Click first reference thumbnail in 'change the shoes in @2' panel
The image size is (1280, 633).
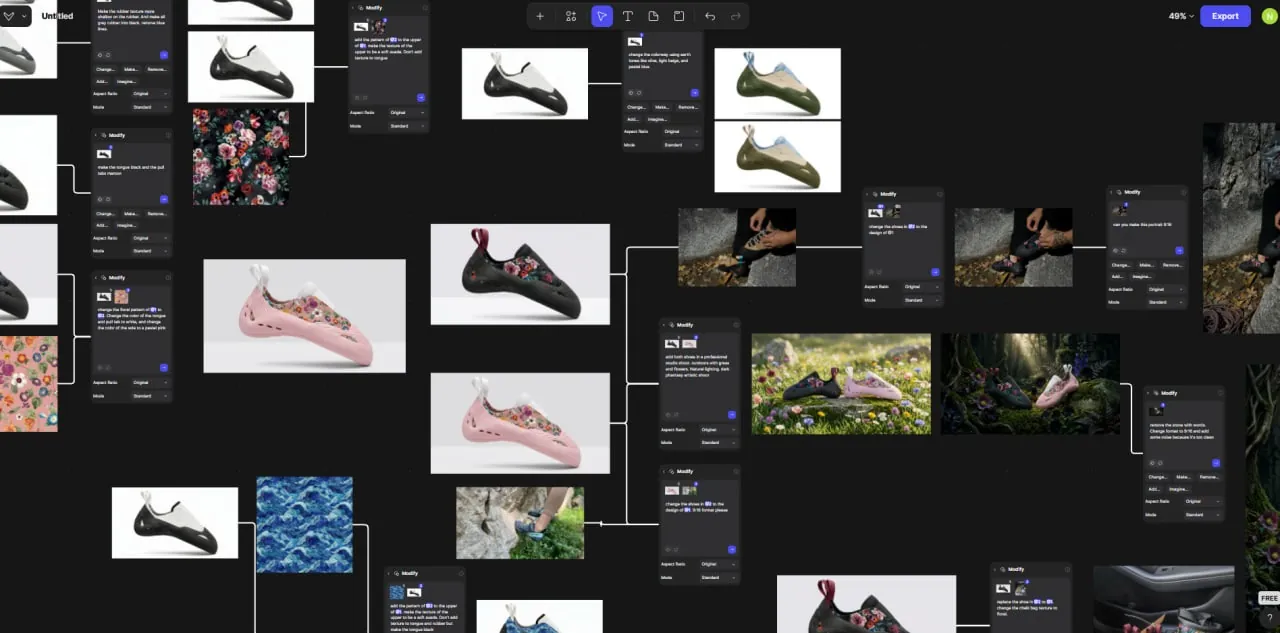click(x=875, y=212)
